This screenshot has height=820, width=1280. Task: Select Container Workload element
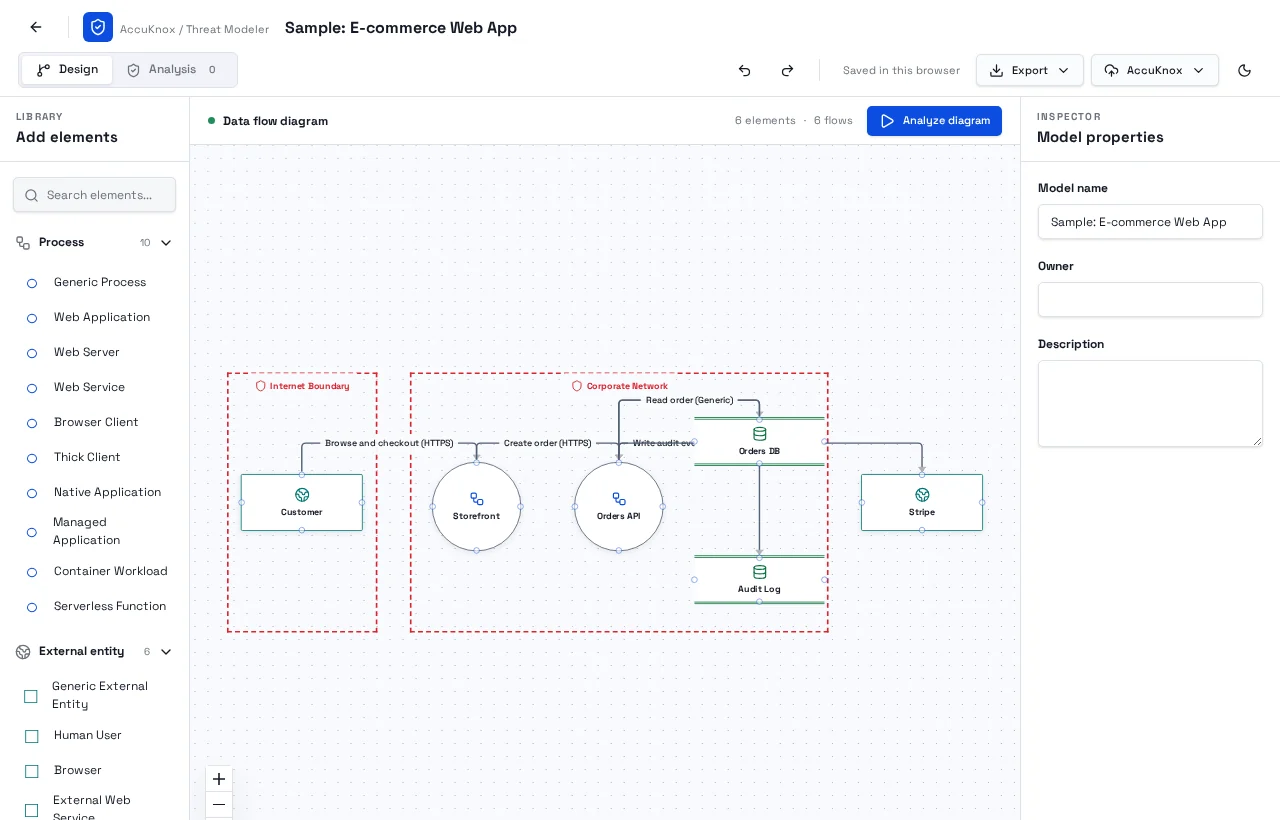pyautogui.click(x=95, y=572)
